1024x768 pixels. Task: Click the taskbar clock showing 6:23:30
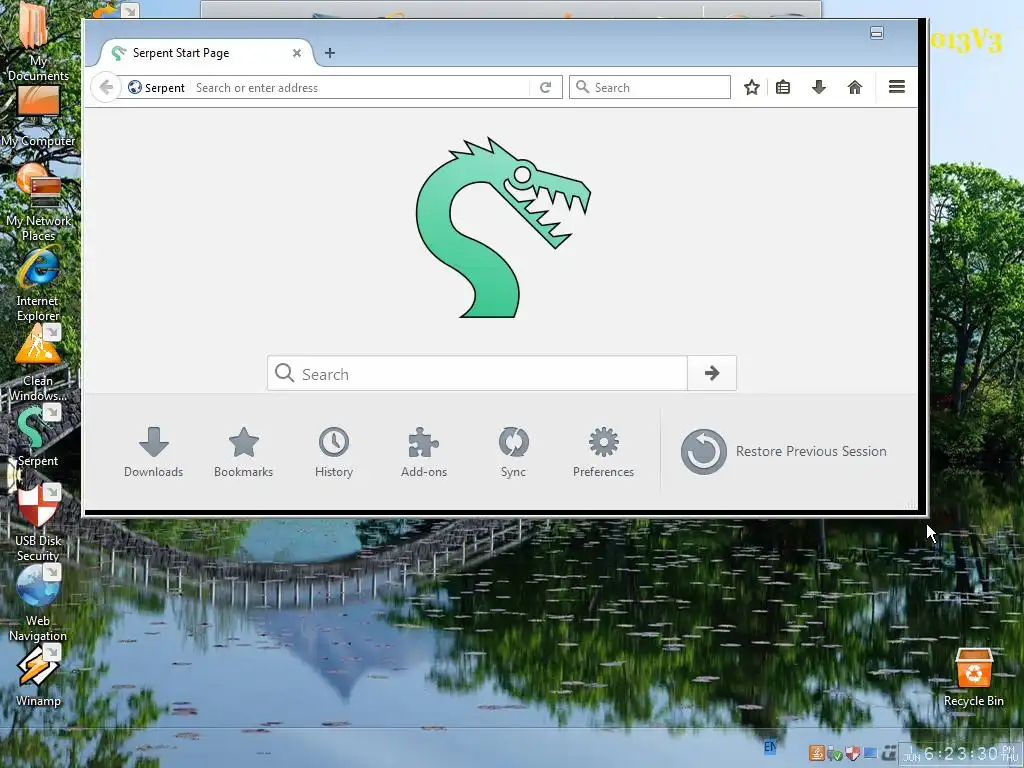click(x=960, y=754)
